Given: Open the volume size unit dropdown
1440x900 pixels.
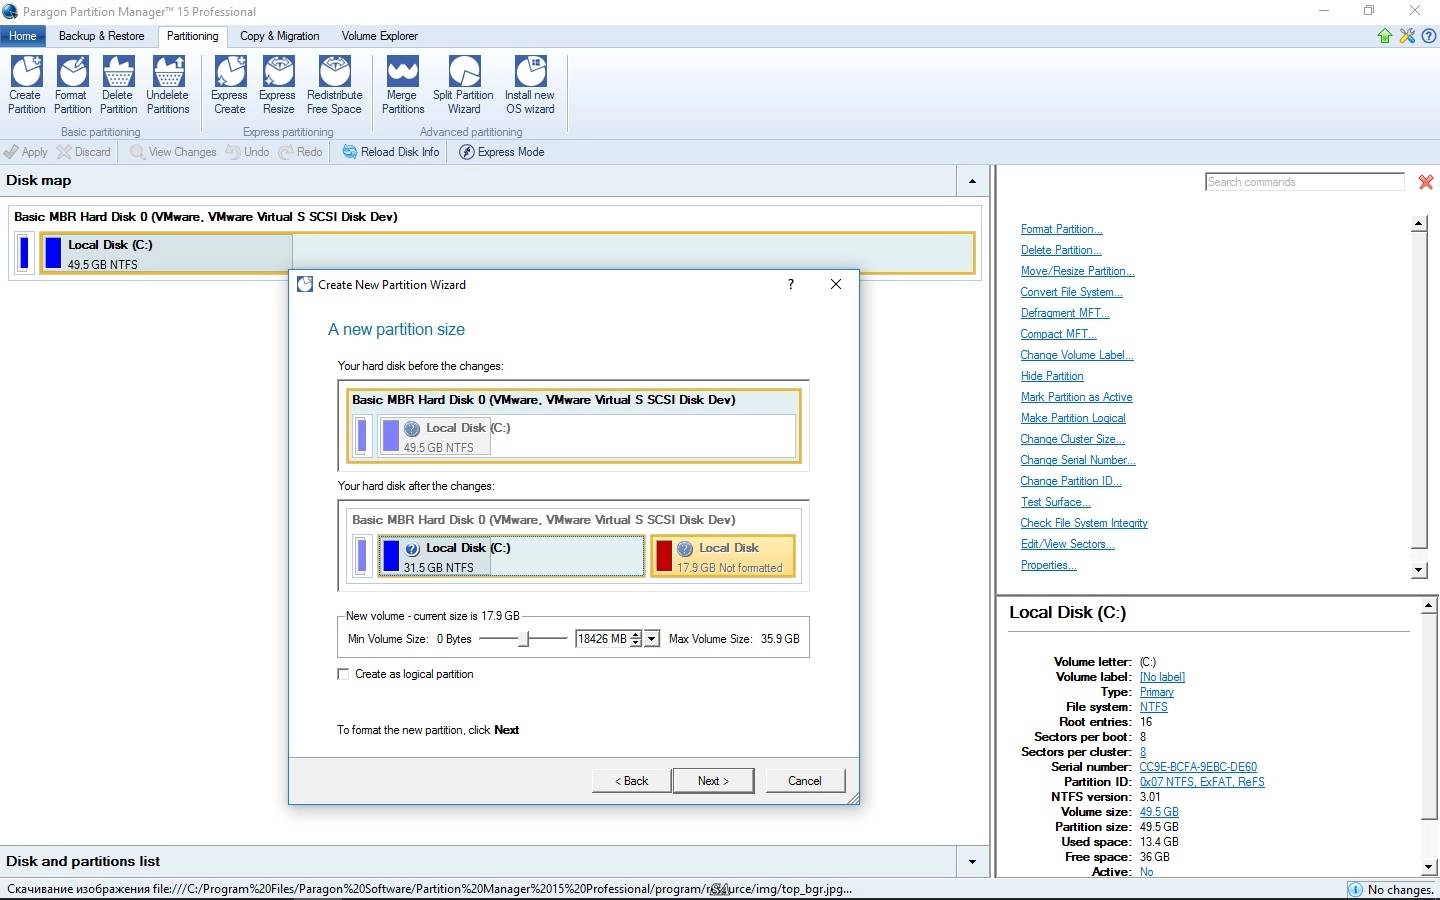Looking at the screenshot, I should [652, 639].
